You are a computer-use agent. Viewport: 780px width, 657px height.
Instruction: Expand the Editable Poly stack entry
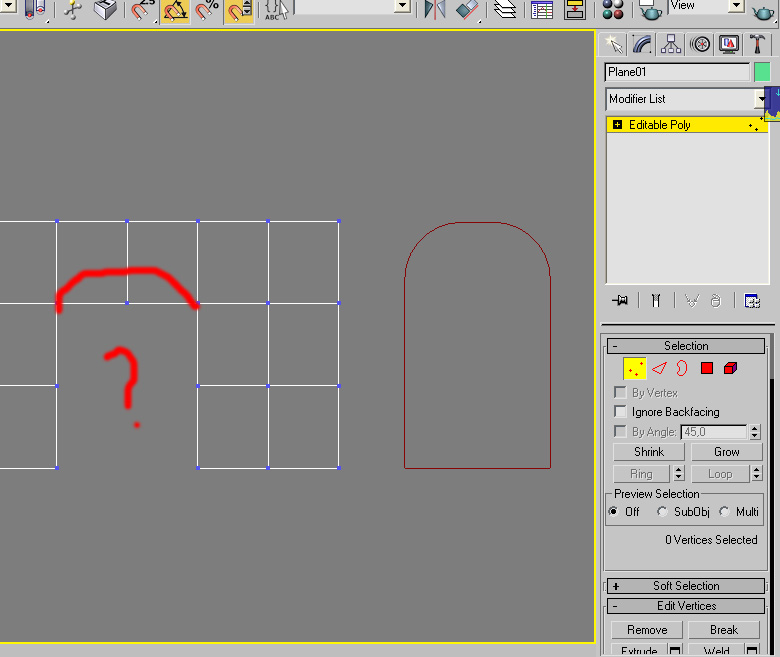pyautogui.click(x=617, y=124)
